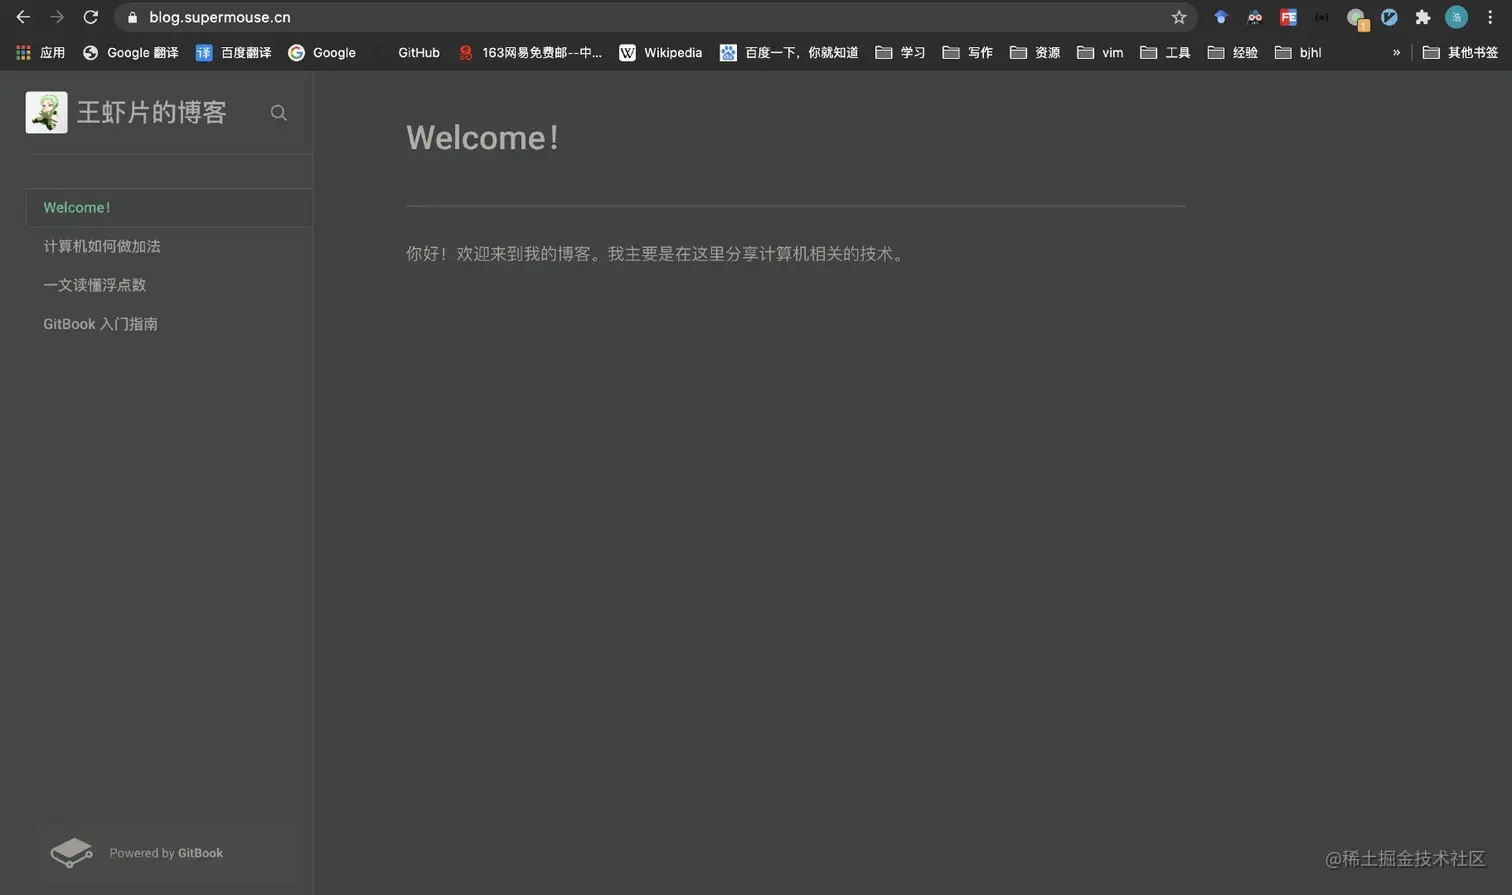Click the browser back arrow

point(23,17)
